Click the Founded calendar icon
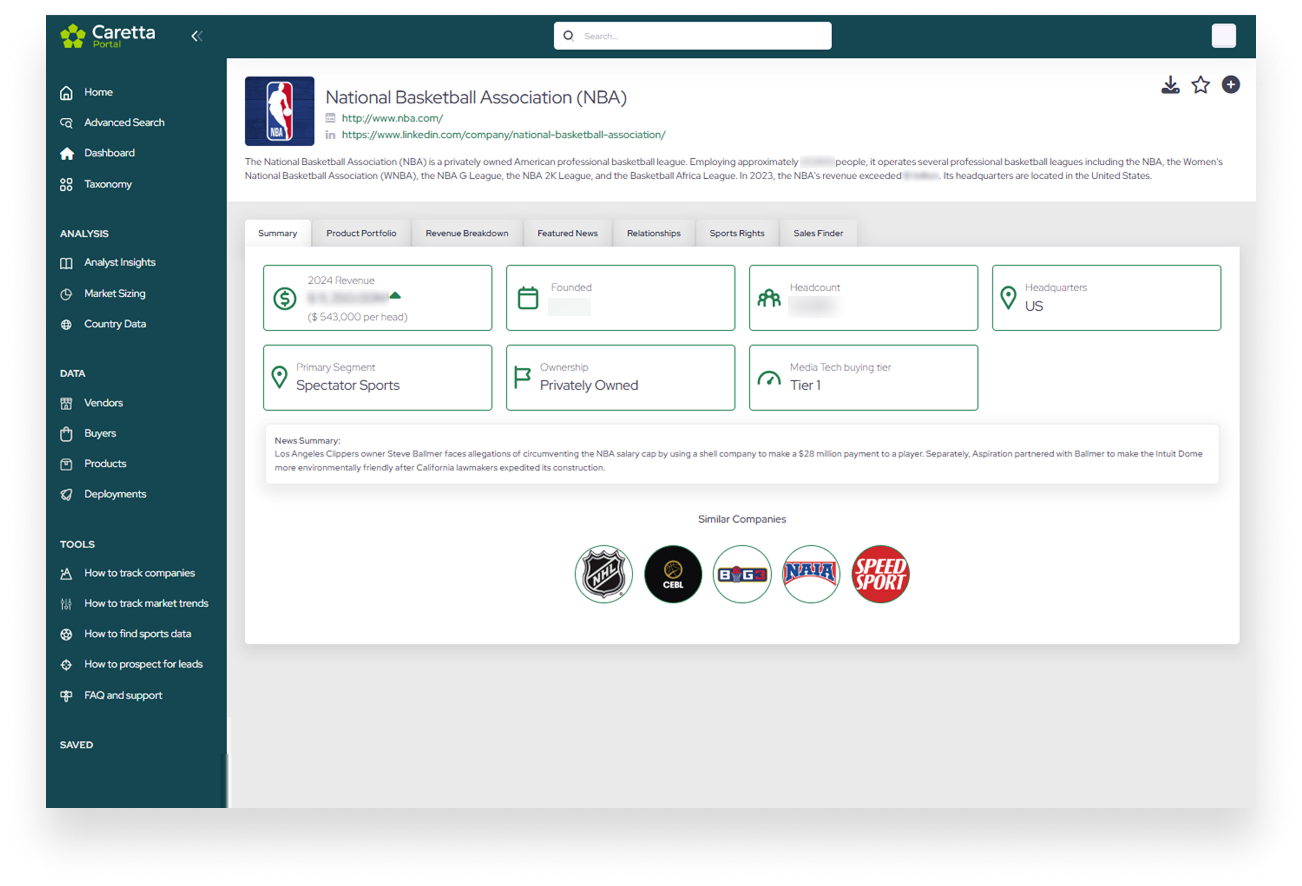 528,298
